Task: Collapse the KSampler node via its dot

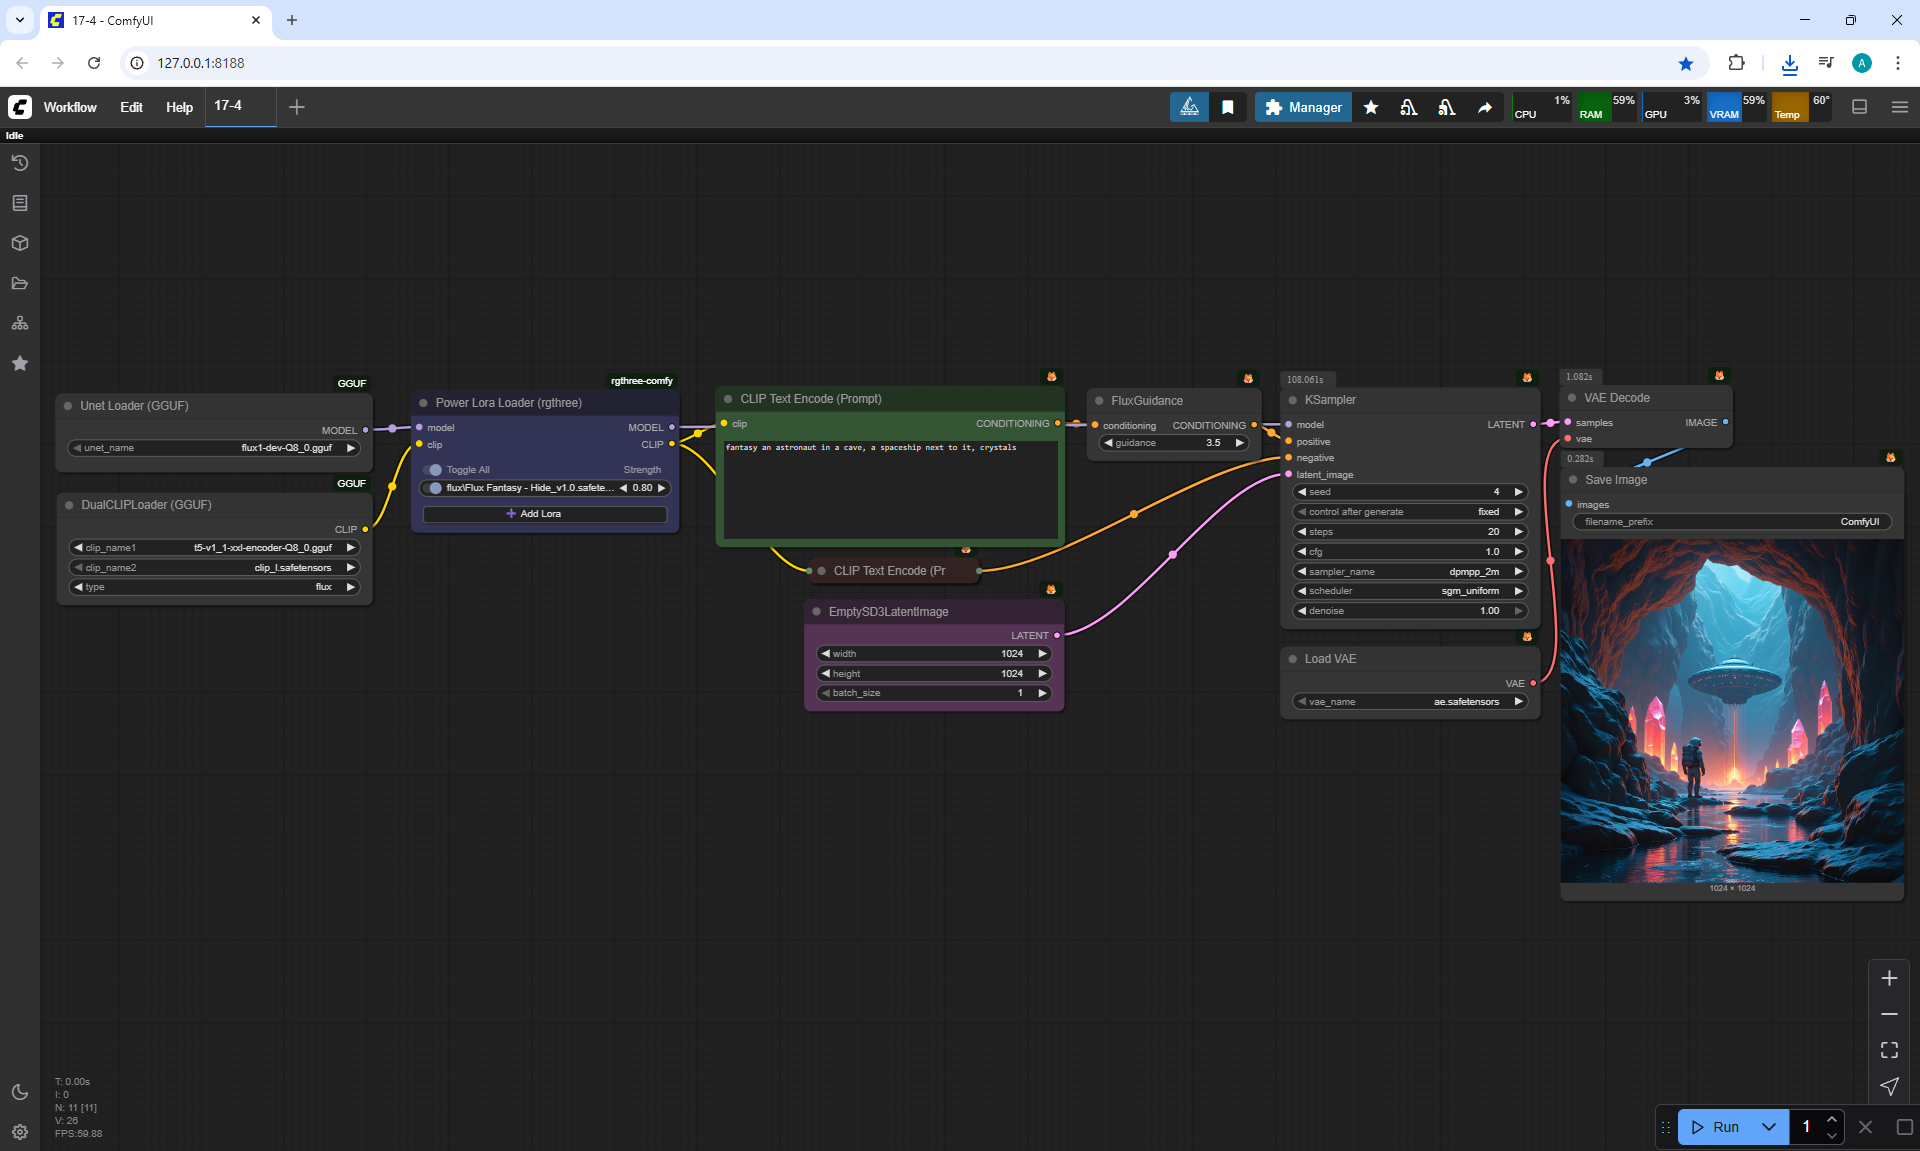Action: (1292, 400)
